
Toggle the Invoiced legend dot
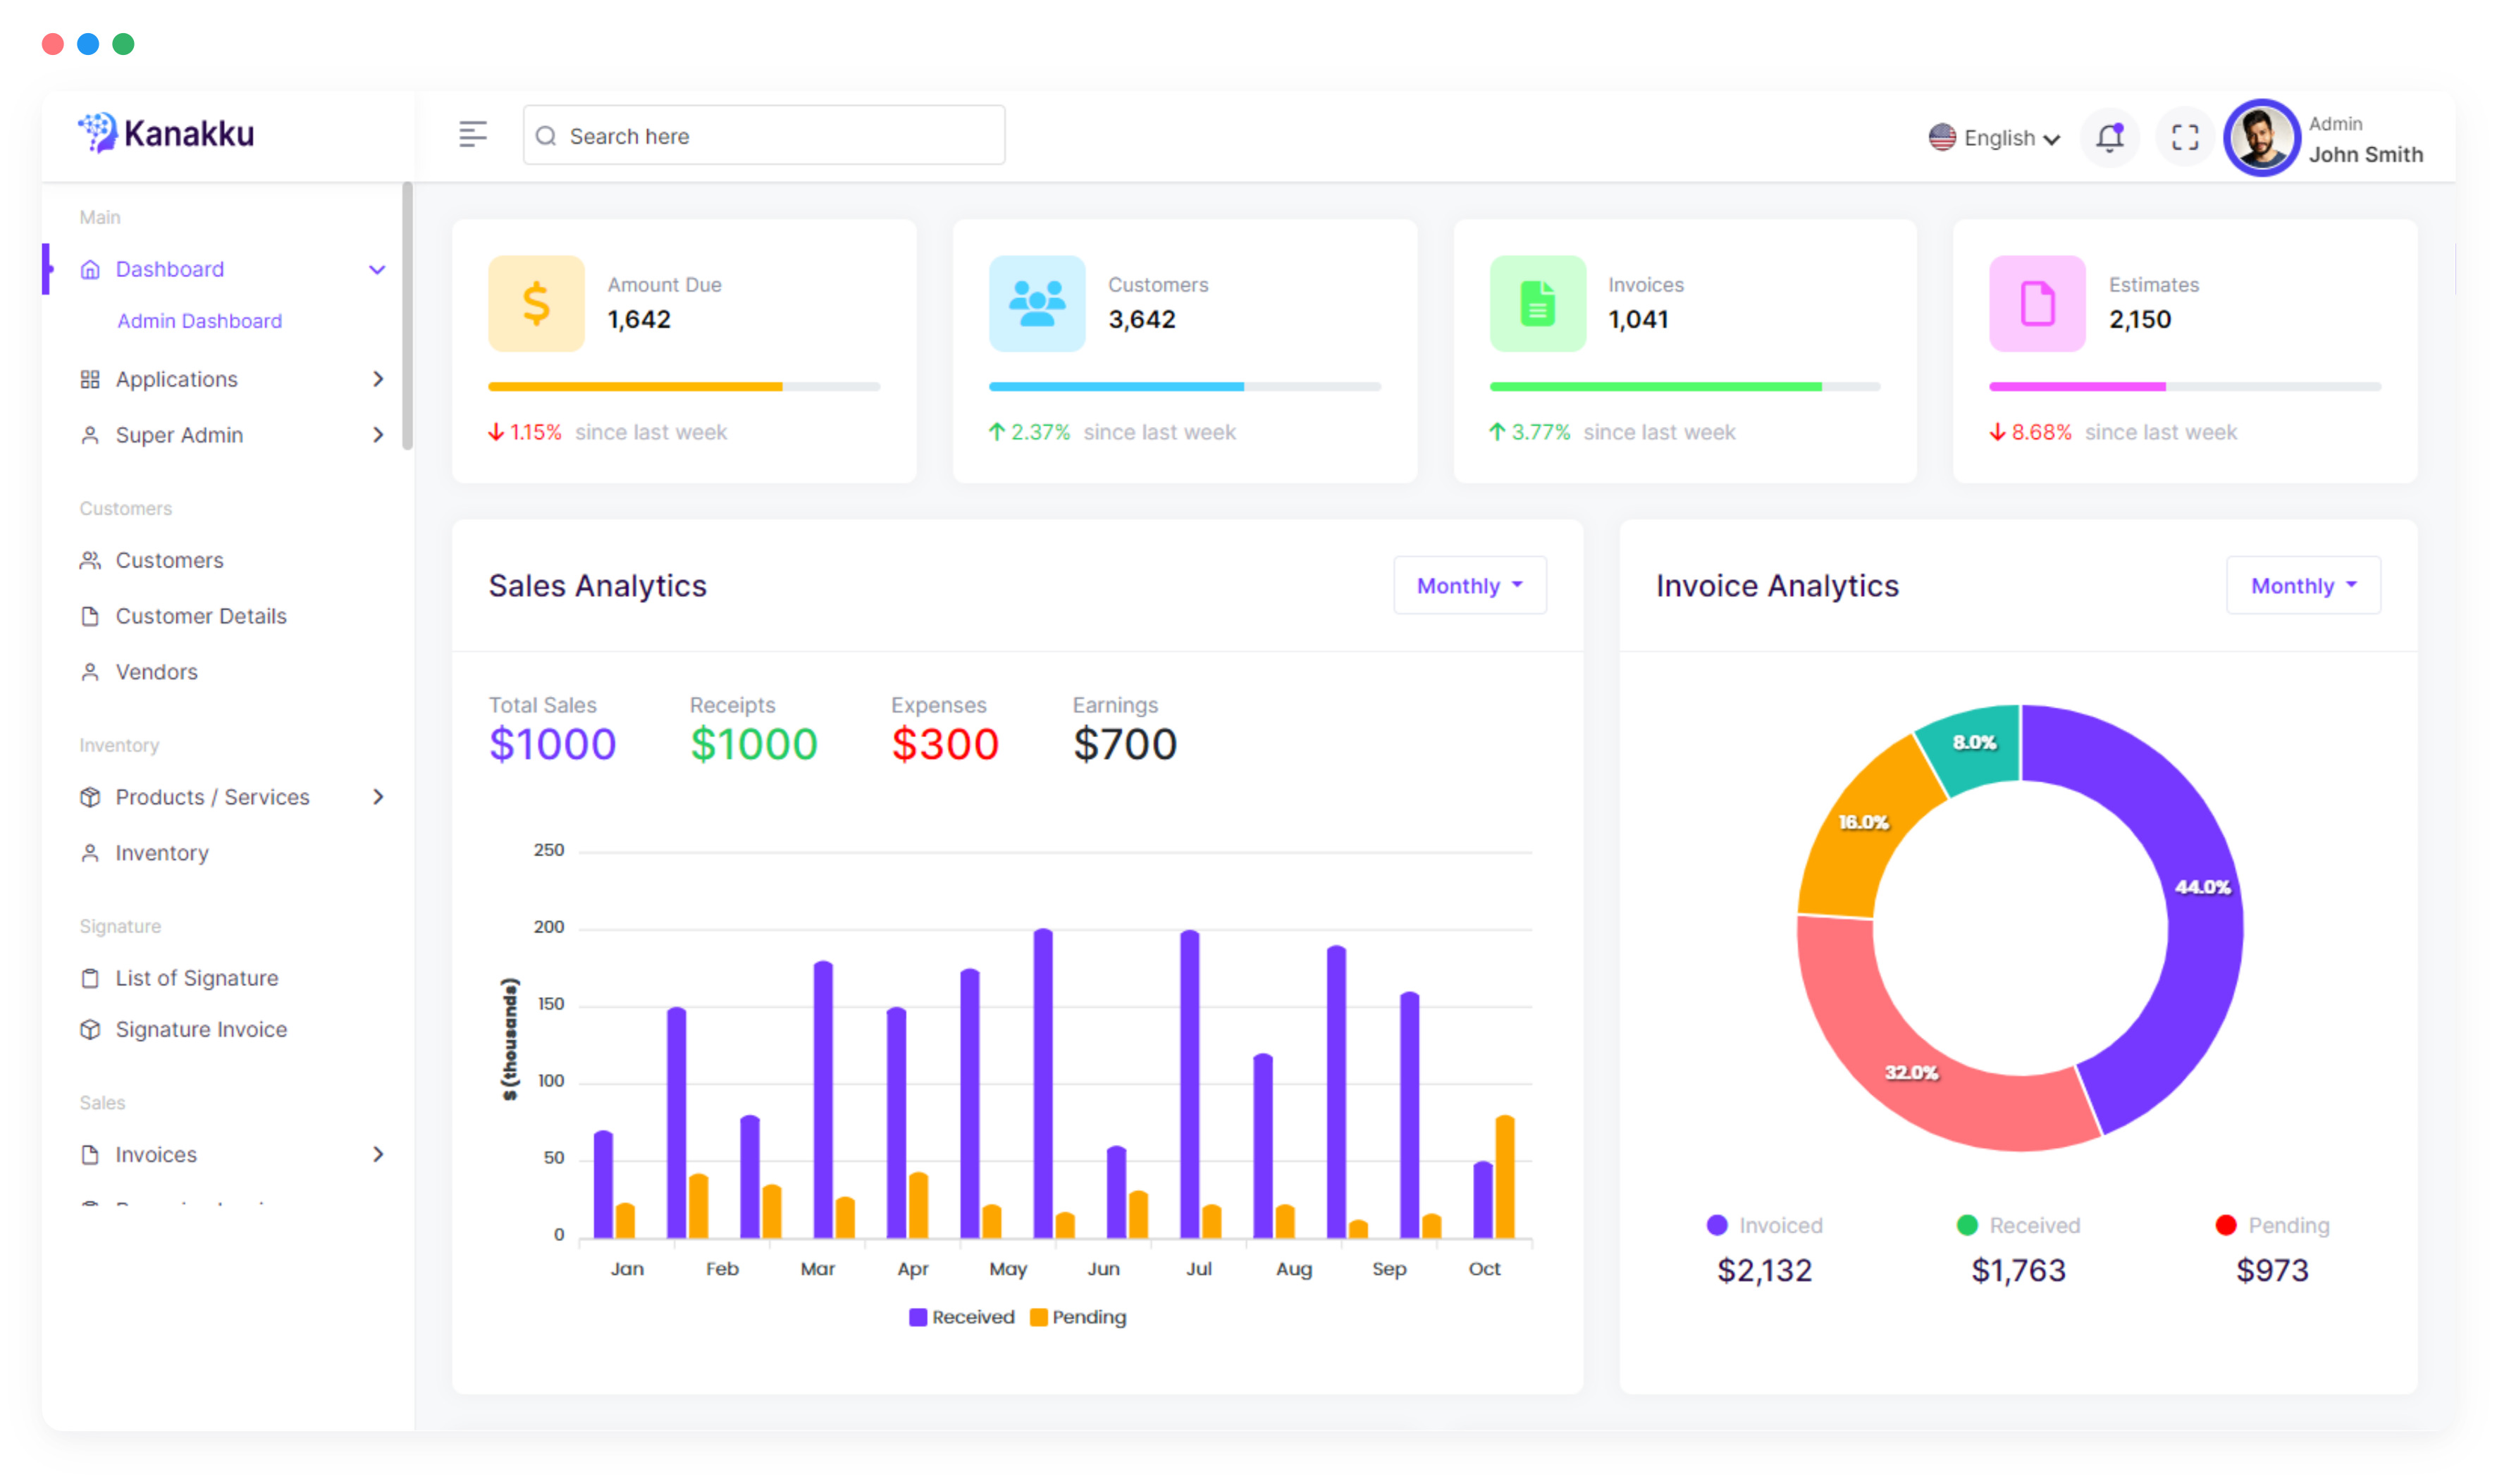point(1717,1225)
